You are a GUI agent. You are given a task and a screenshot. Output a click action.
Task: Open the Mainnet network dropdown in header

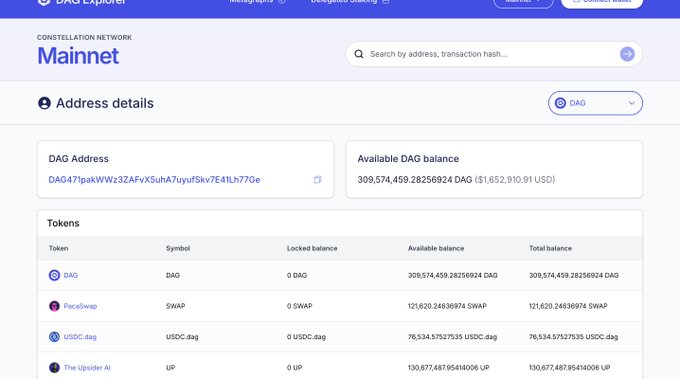(x=523, y=2)
